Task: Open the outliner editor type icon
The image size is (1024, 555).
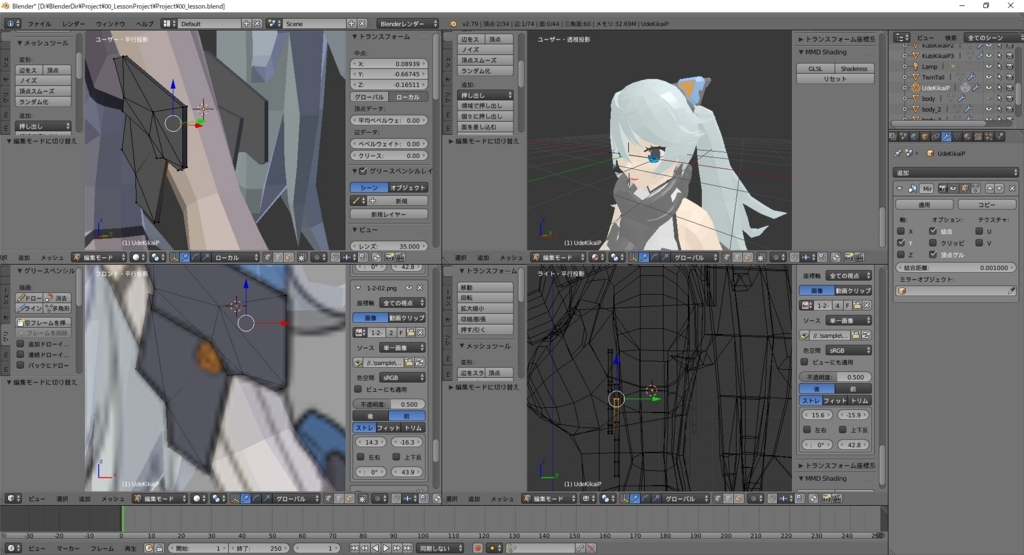Action: tap(901, 37)
